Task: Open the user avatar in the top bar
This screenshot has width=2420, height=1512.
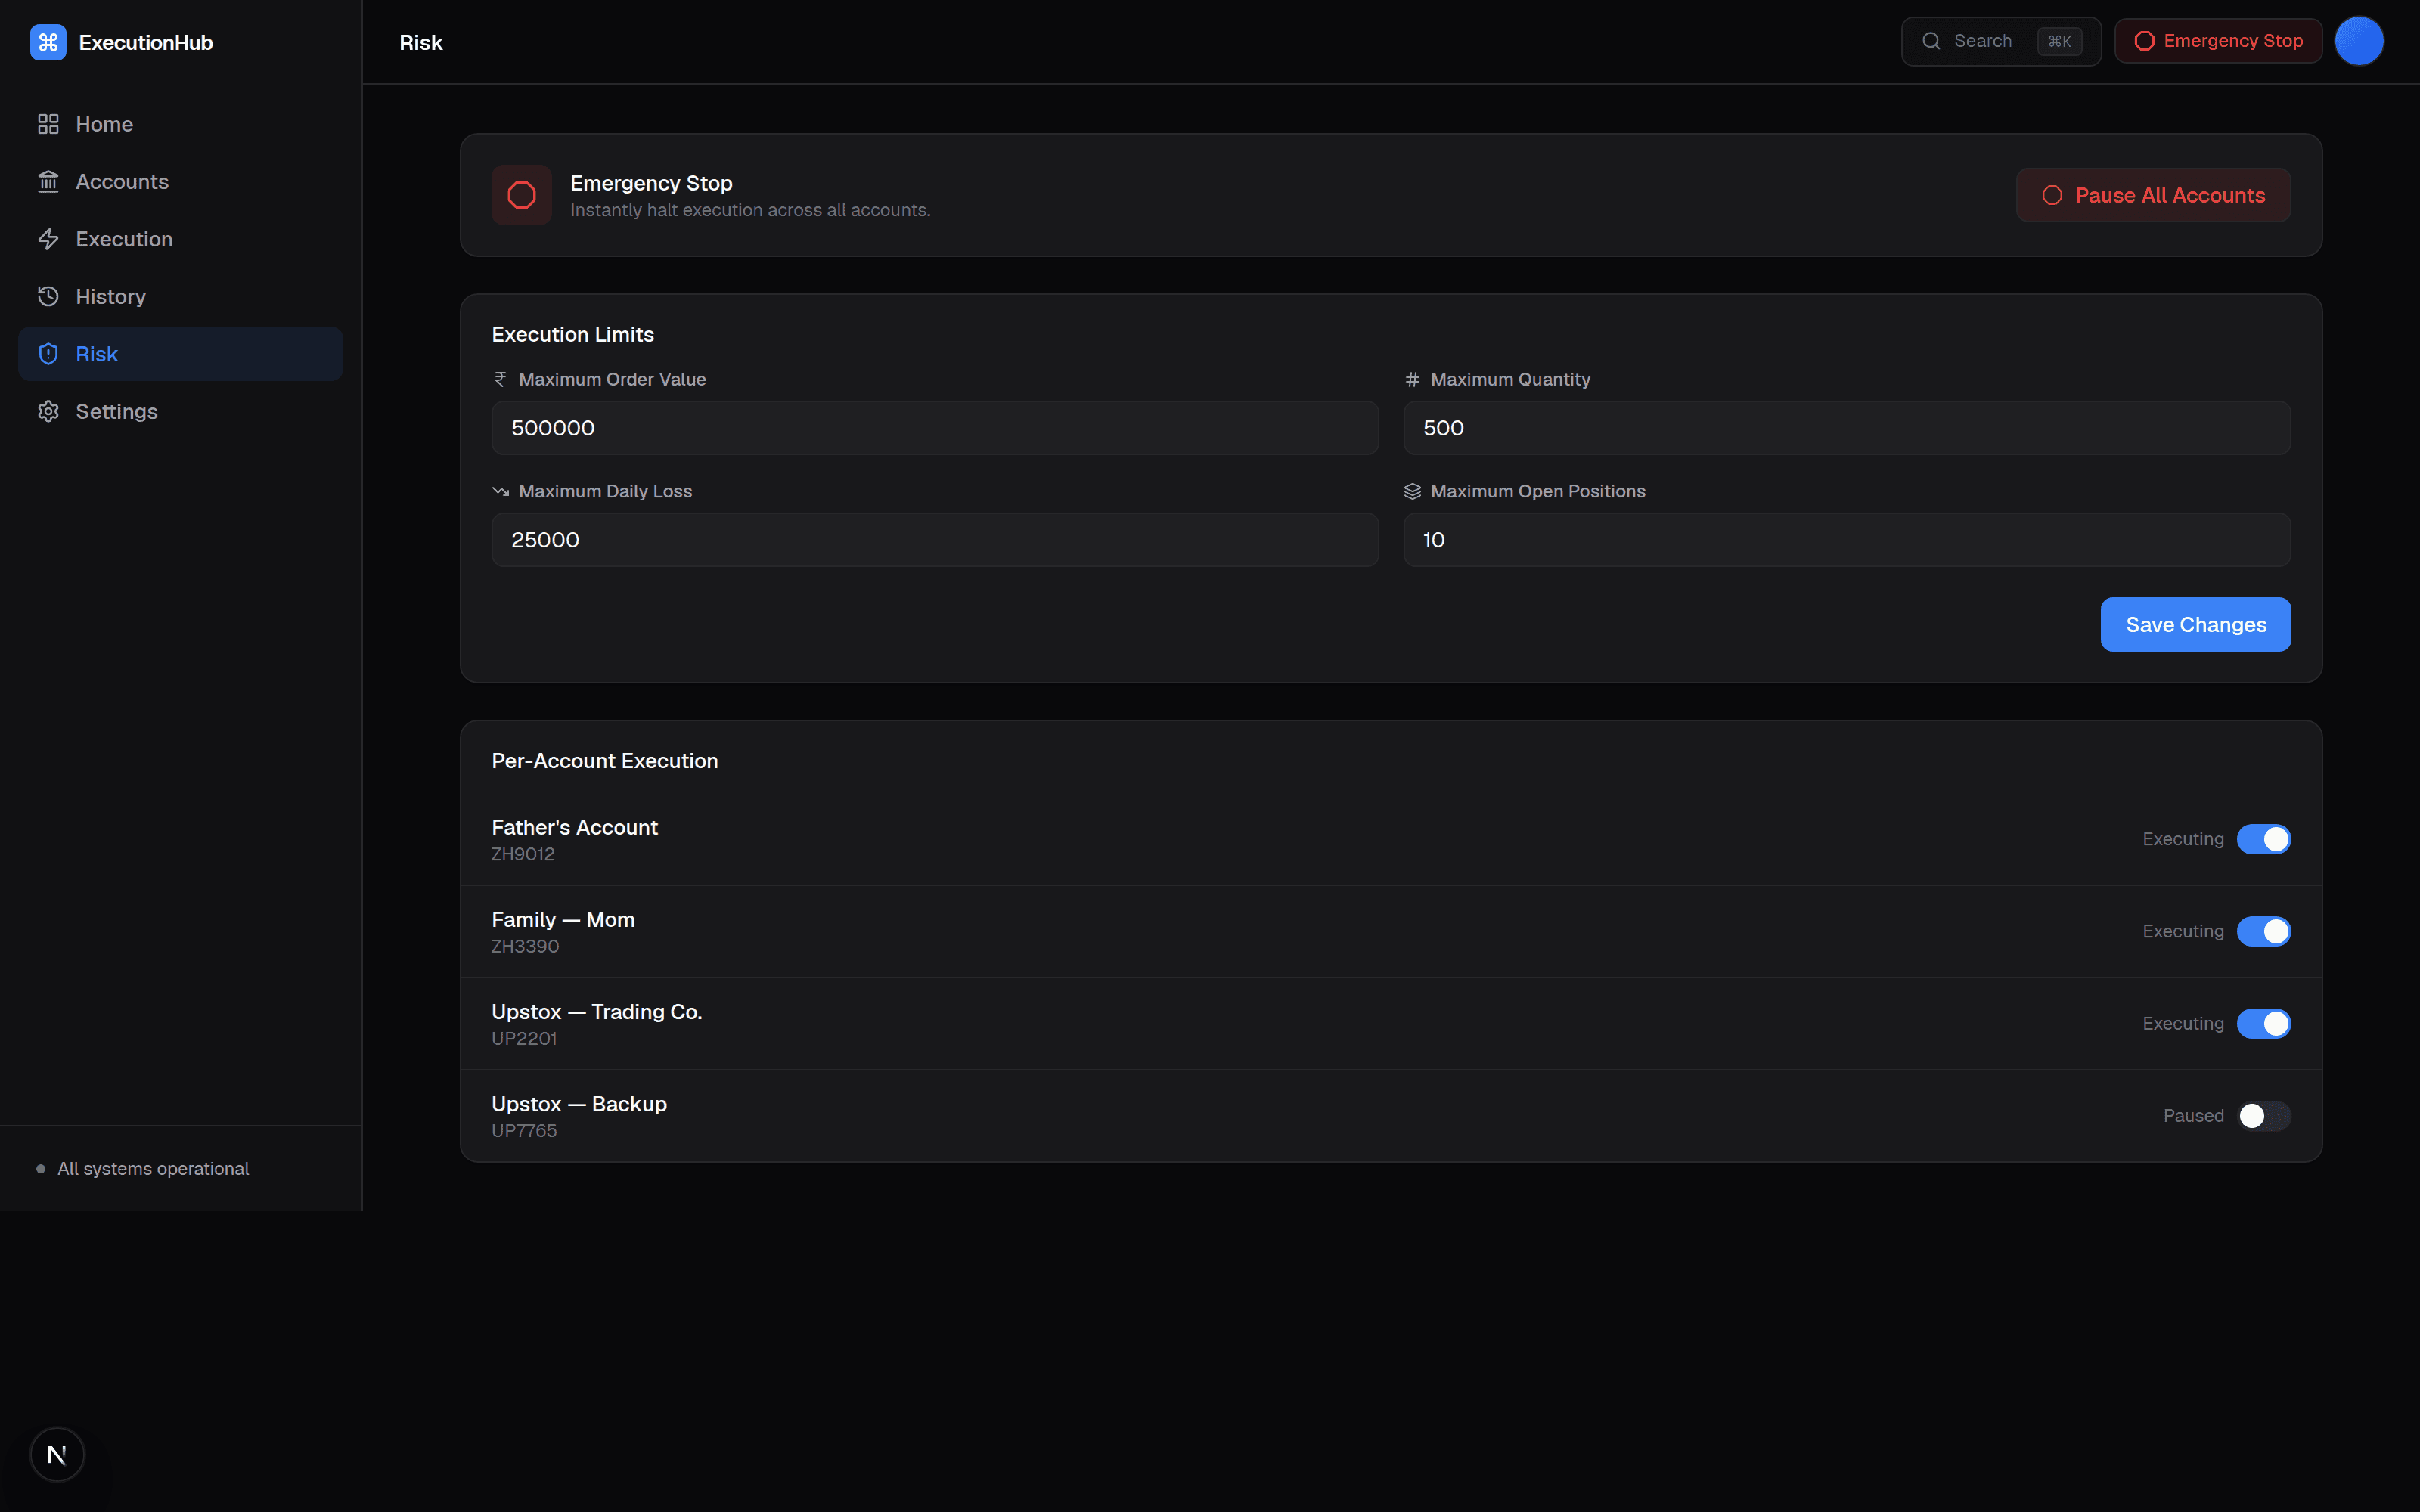Action: 2359,41
